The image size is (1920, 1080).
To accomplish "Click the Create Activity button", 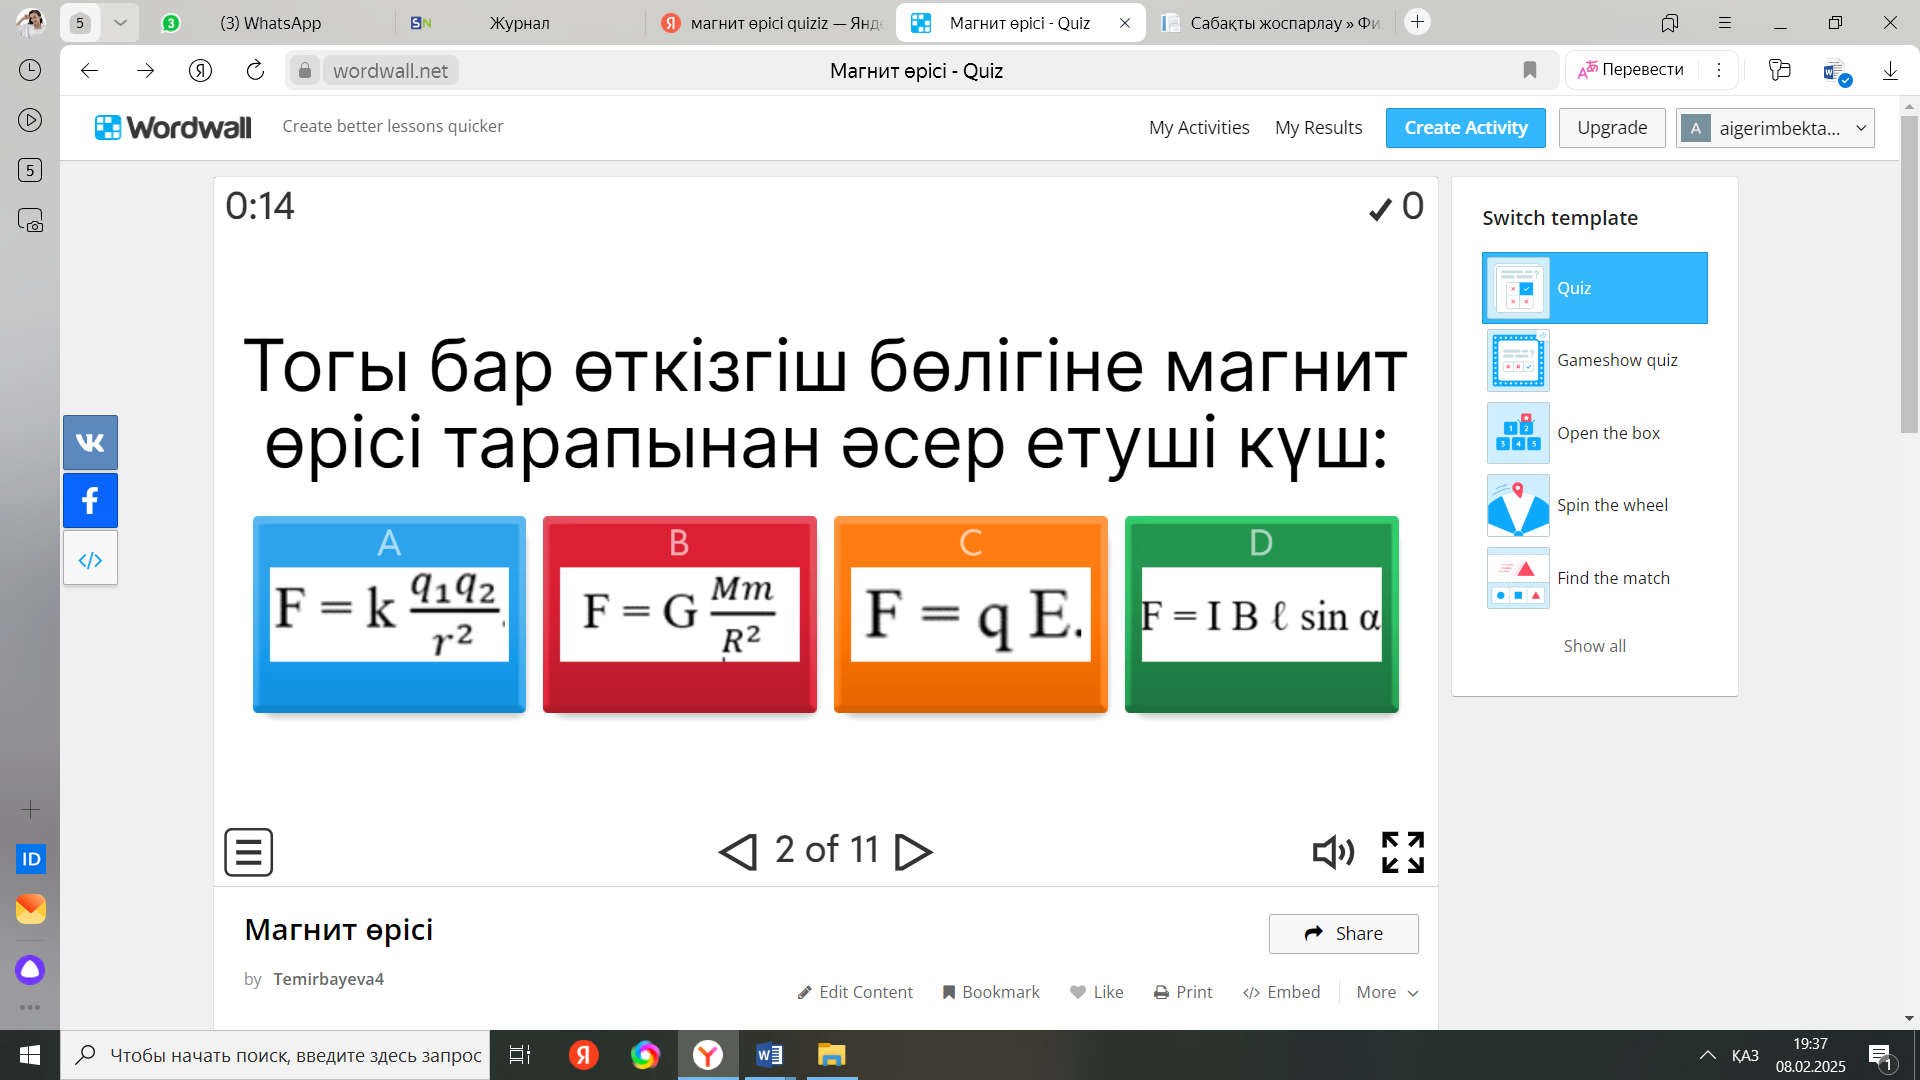I will pos(1465,128).
